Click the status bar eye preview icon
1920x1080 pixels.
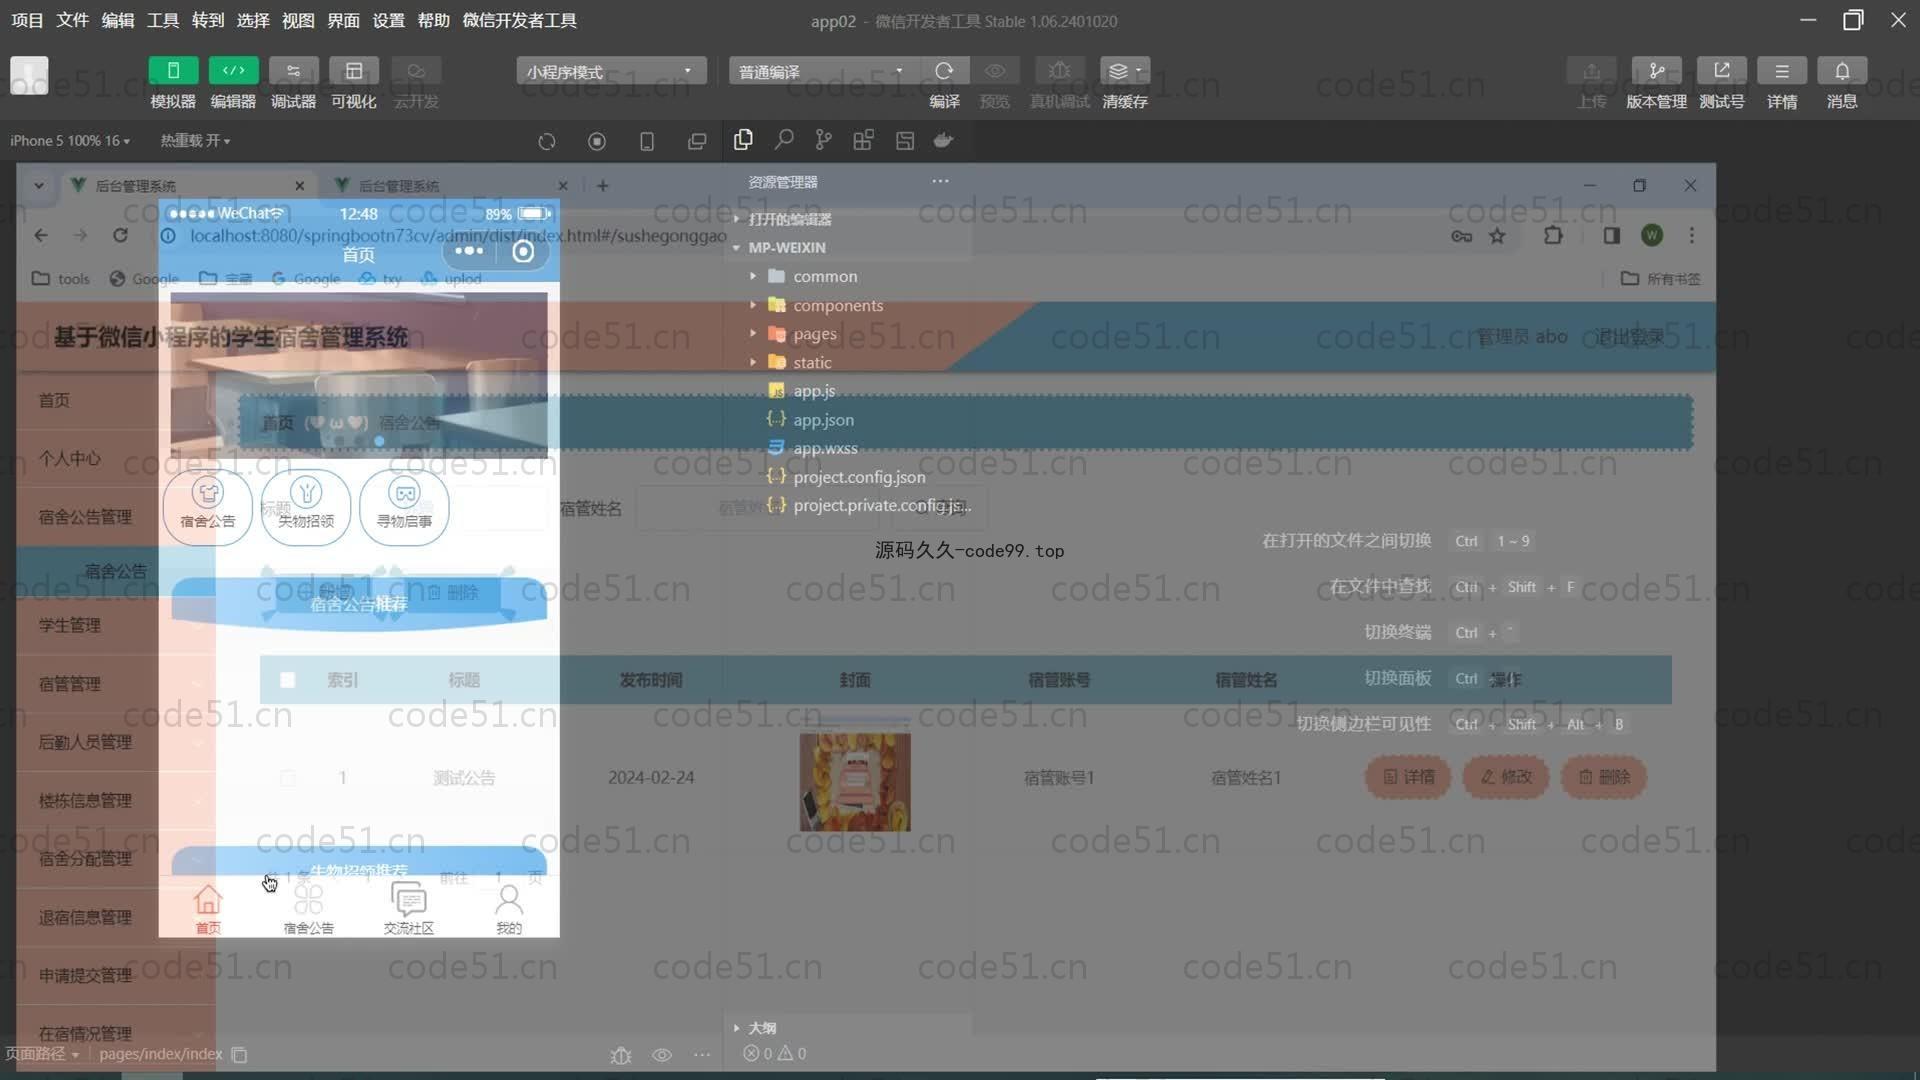tap(662, 1055)
